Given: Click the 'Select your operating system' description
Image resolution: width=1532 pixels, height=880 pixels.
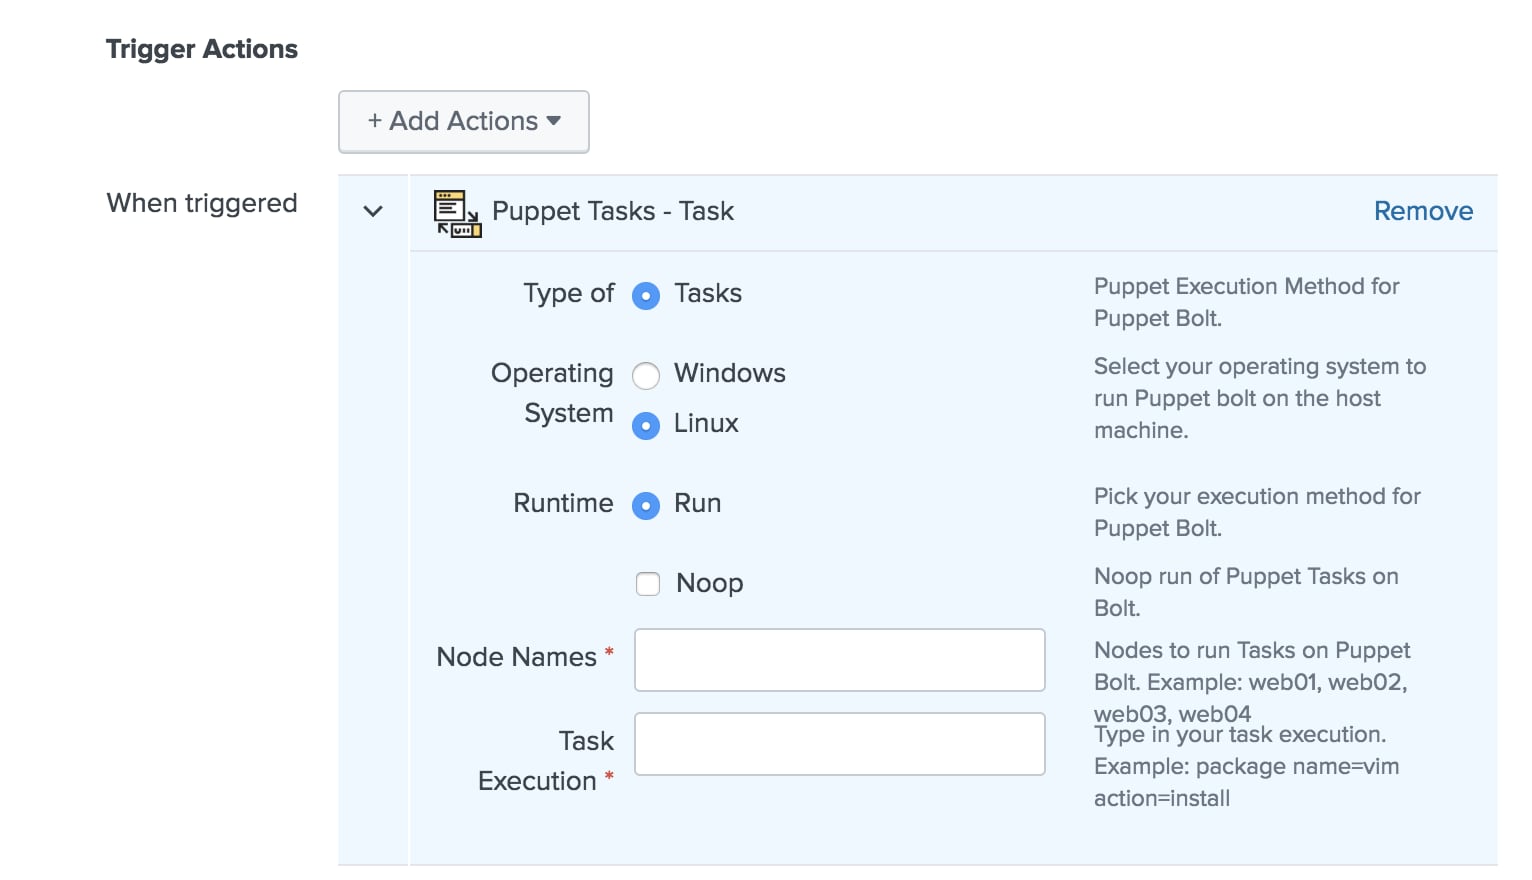Looking at the screenshot, I should pyautogui.click(x=1260, y=398).
